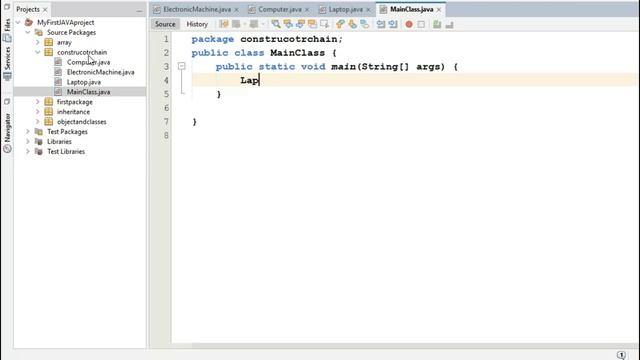The height and width of the screenshot is (360, 640).
Task: Expand inheritance package node
Action: (x=38, y=111)
